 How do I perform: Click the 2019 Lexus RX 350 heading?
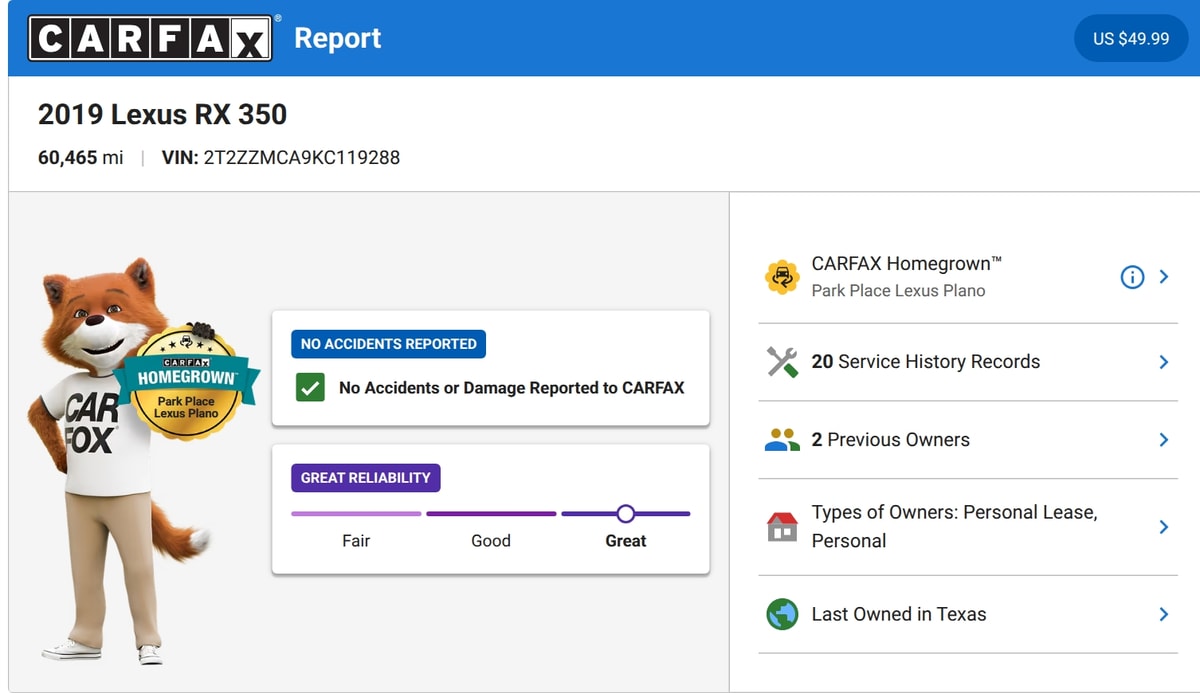click(x=162, y=114)
